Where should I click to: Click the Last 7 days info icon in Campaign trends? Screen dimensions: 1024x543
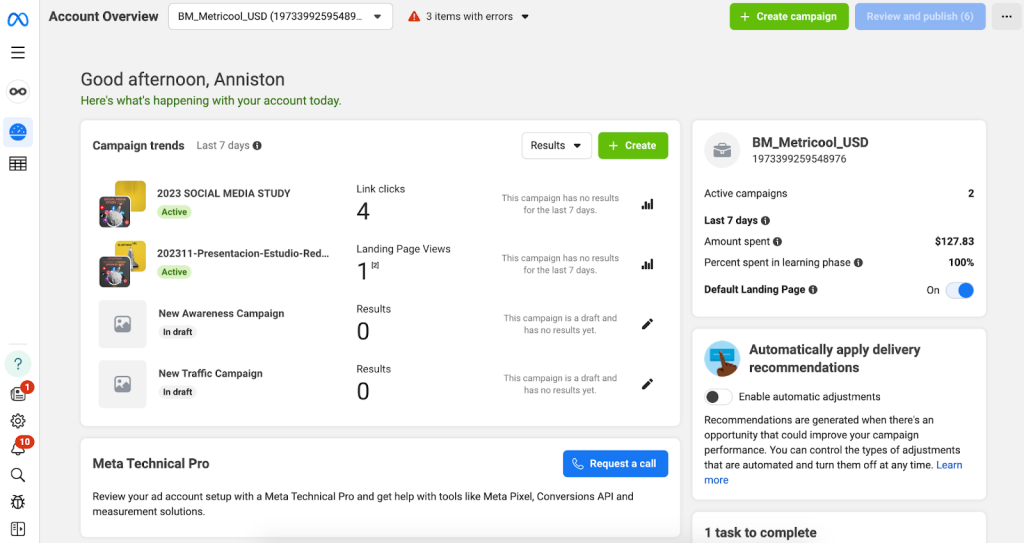[257, 146]
